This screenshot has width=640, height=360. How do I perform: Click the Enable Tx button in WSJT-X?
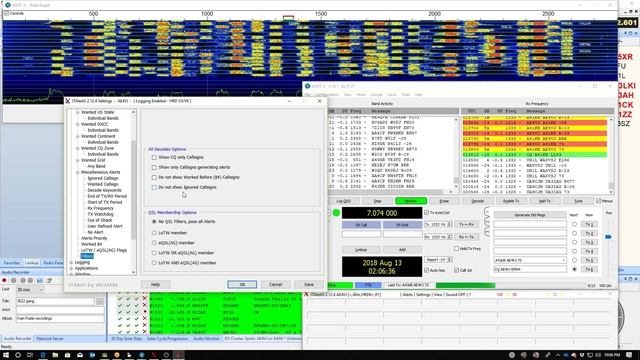(x=511, y=201)
